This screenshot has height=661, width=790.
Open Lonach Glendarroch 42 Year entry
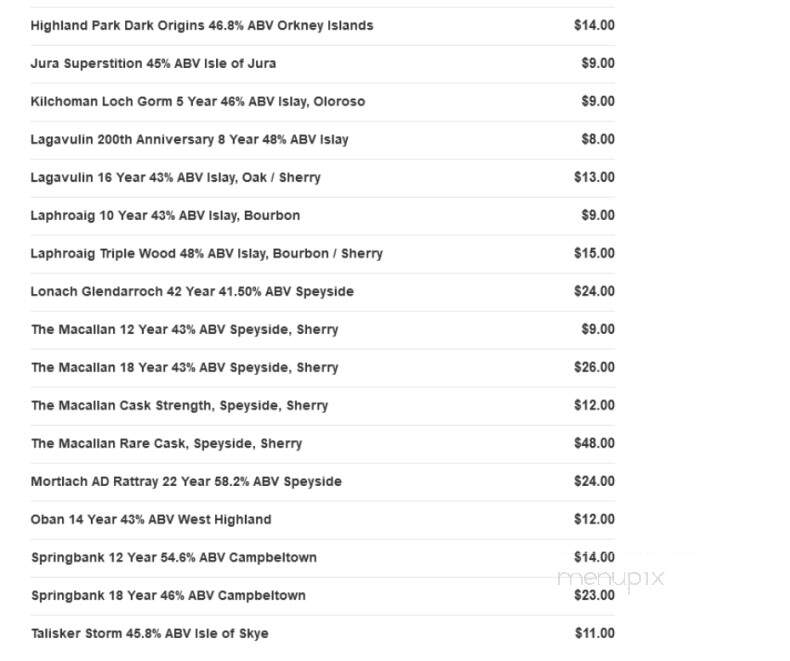pos(322,292)
